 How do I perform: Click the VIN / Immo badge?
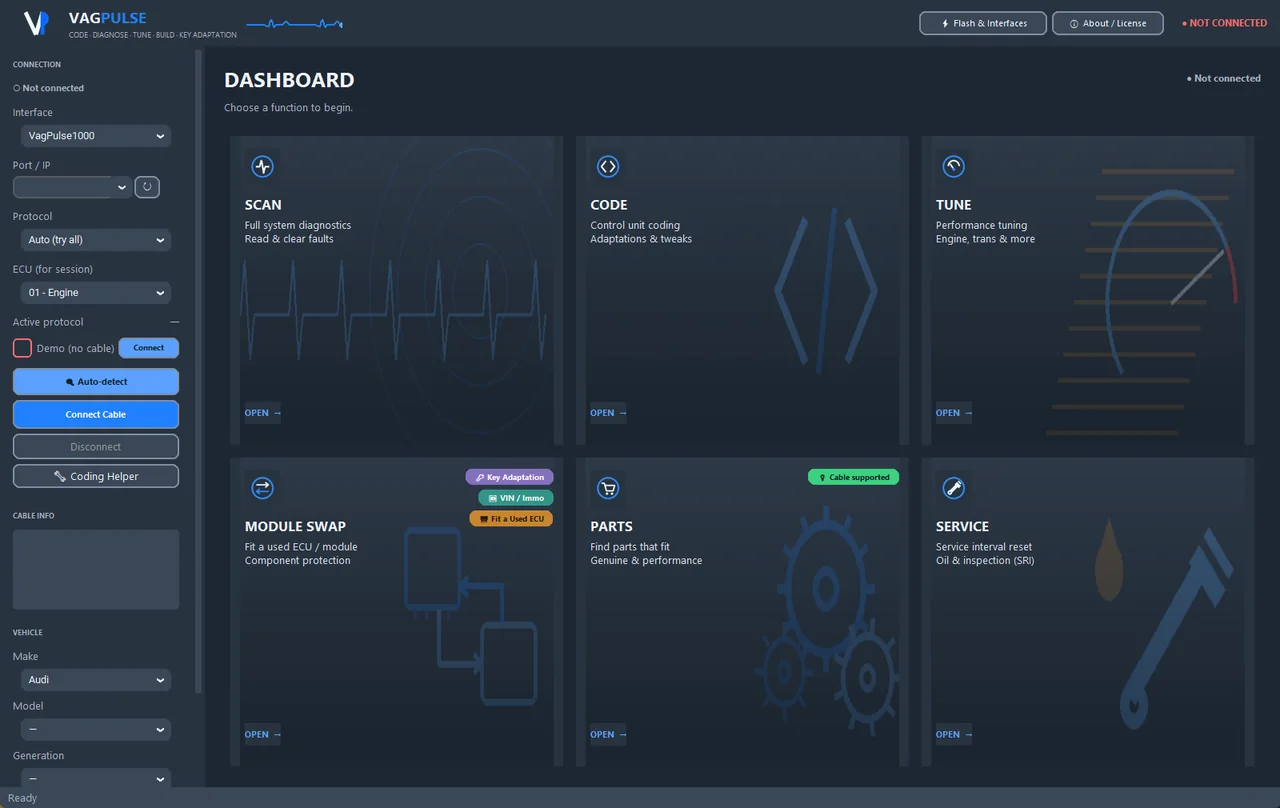pos(516,498)
